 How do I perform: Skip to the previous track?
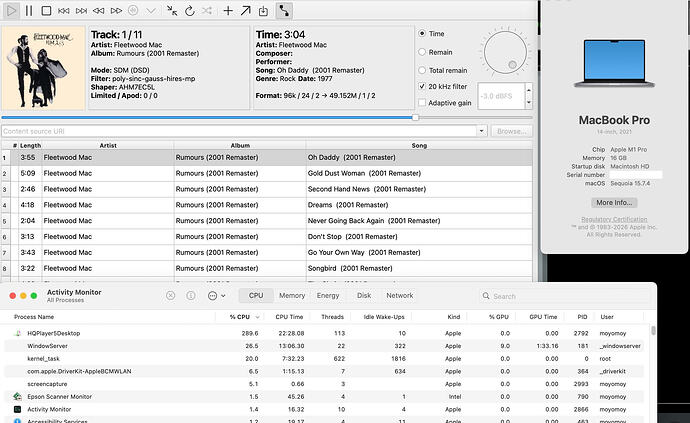[x=64, y=11]
